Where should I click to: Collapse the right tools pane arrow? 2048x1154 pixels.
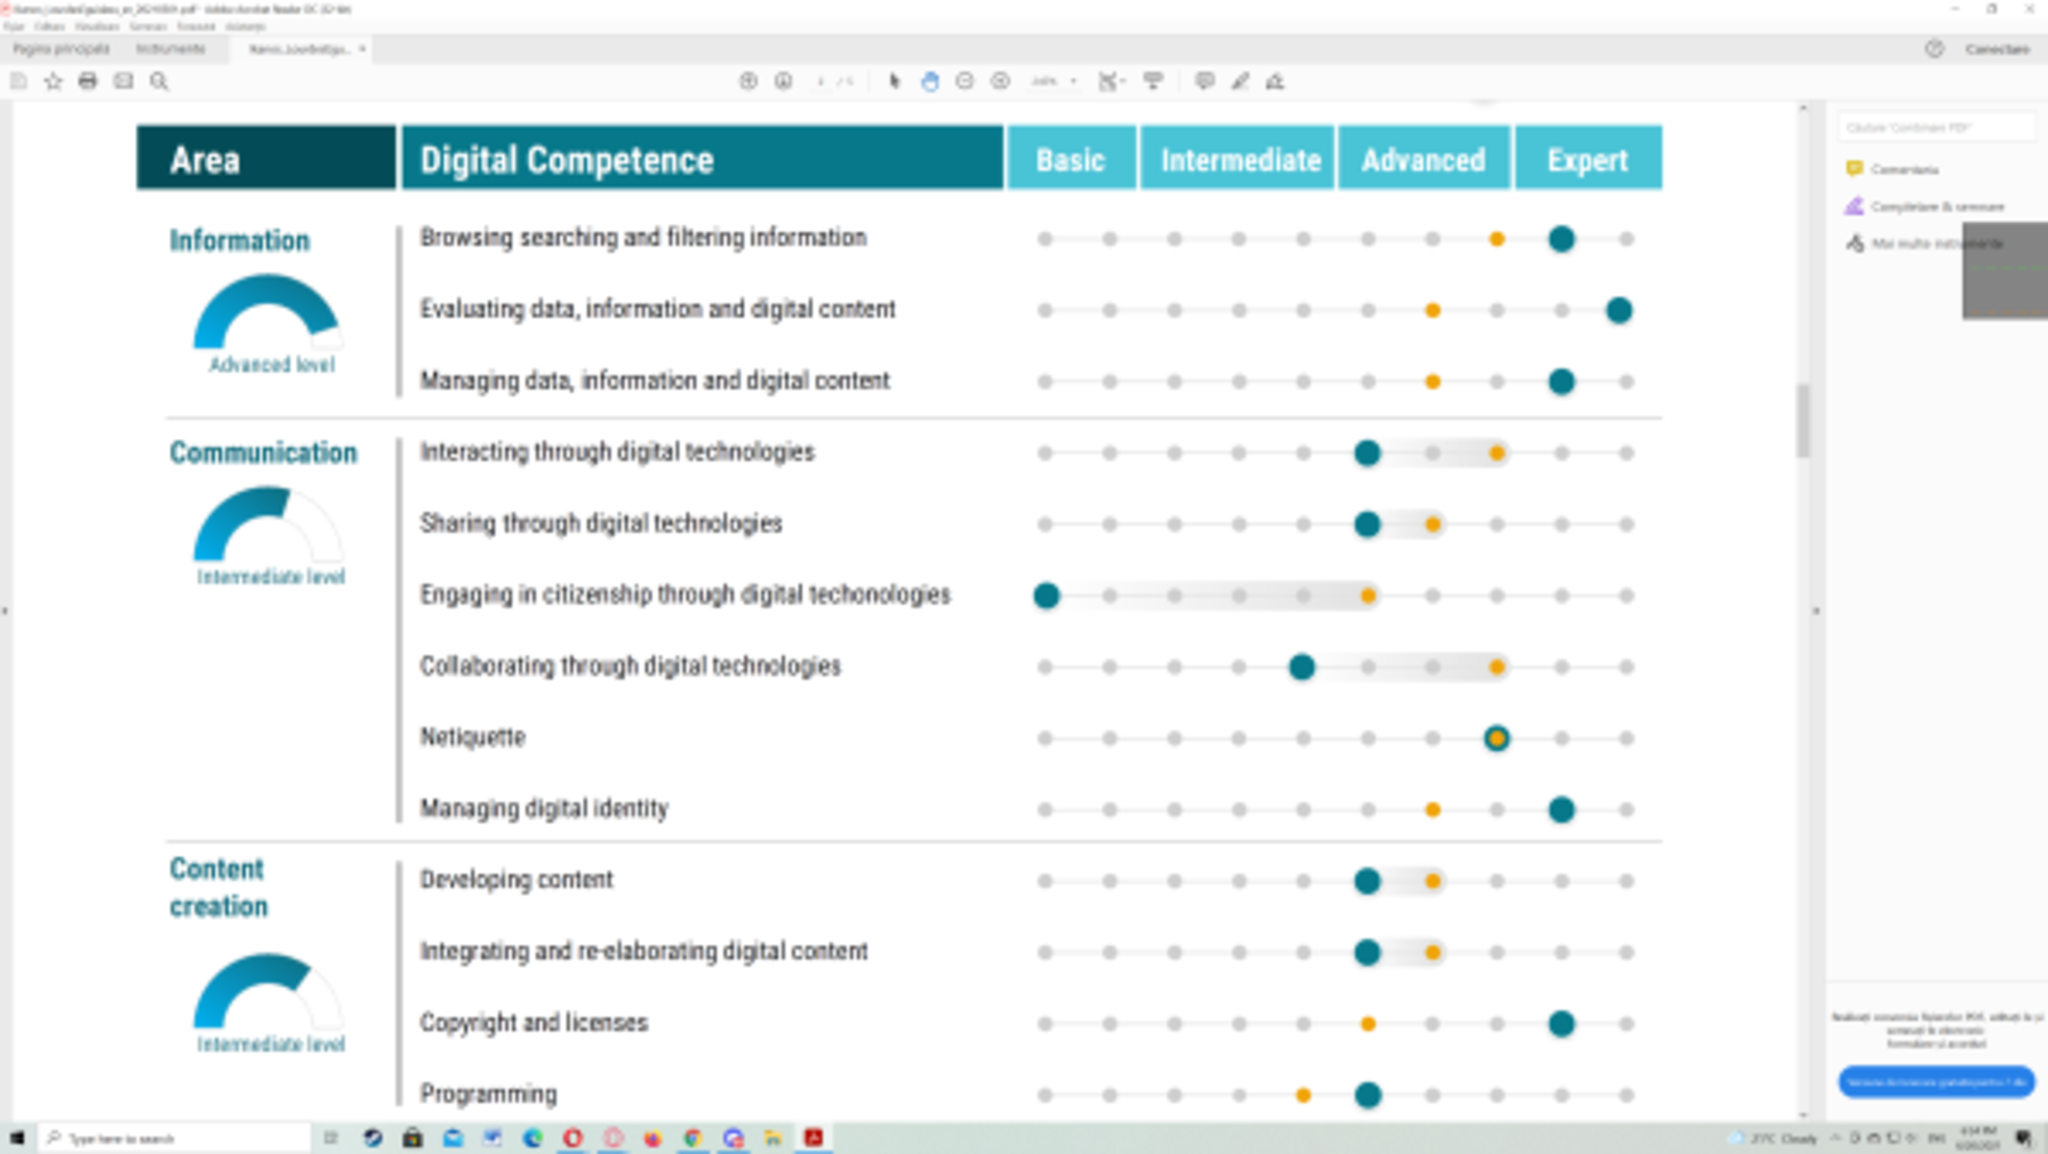tap(1816, 610)
